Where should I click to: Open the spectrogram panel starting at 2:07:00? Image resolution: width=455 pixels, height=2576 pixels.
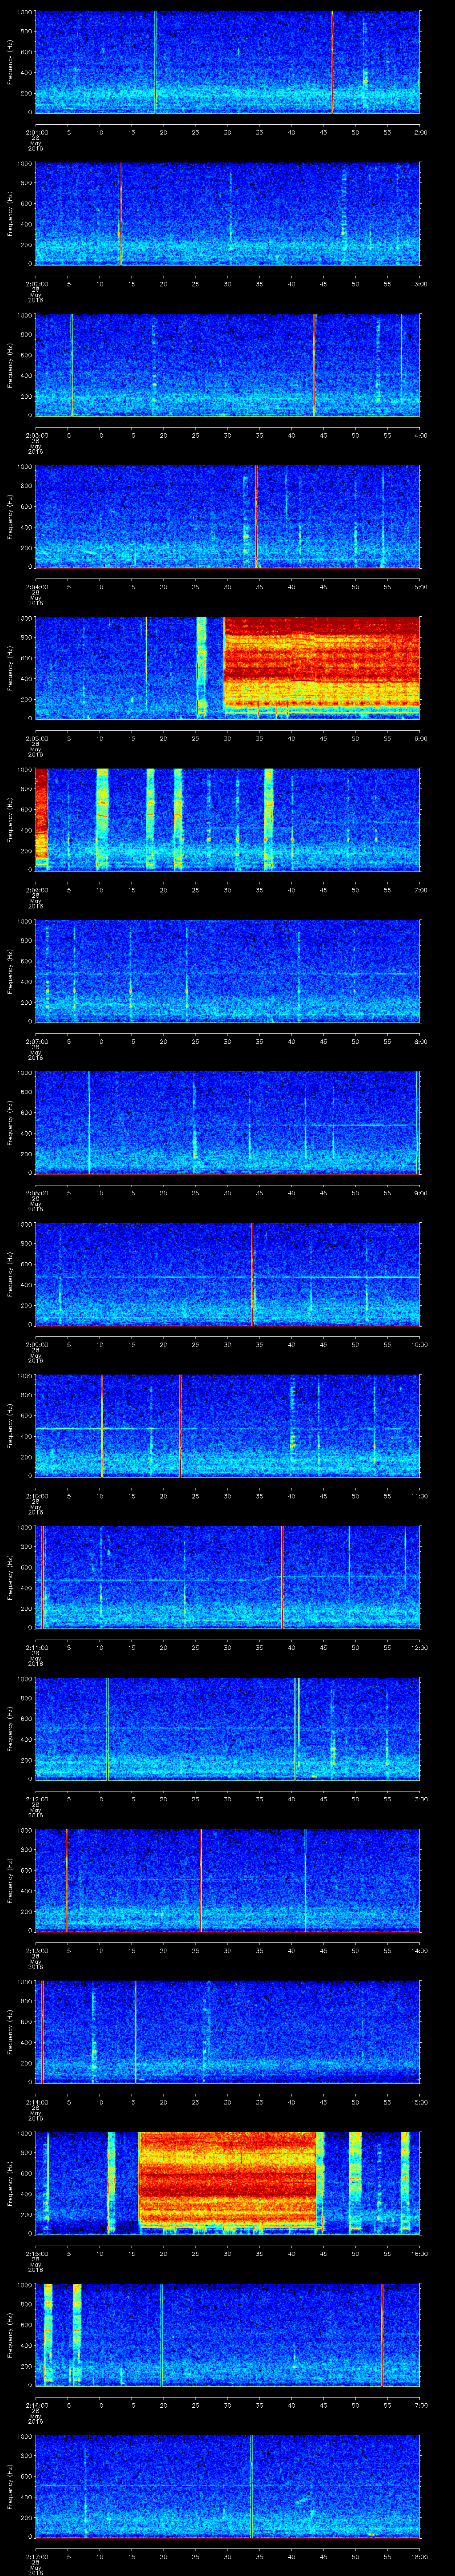tap(228, 971)
